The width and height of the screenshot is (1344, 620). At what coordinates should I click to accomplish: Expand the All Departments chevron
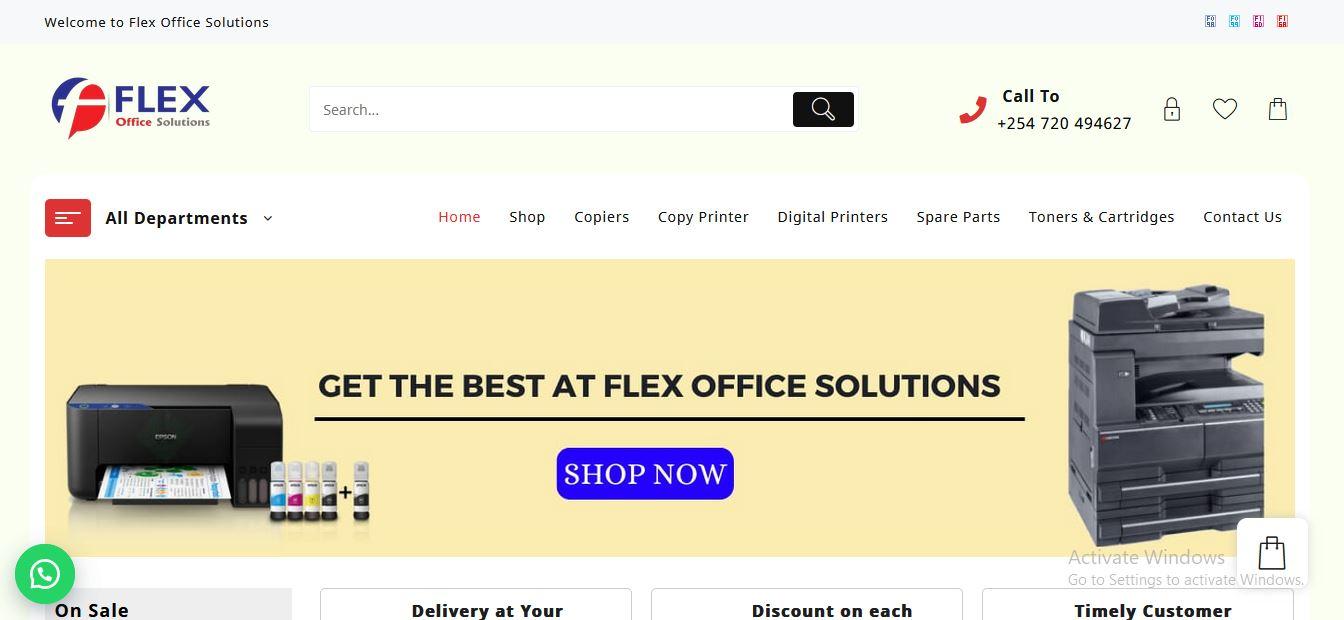pyautogui.click(x=267, y=218)
